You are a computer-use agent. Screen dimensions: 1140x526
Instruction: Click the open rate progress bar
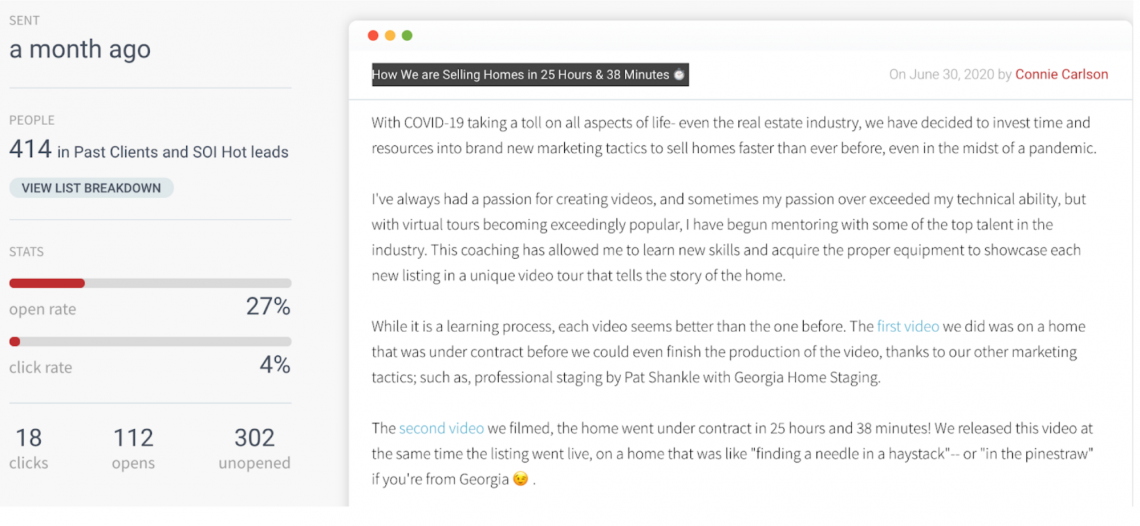(150, 284)
